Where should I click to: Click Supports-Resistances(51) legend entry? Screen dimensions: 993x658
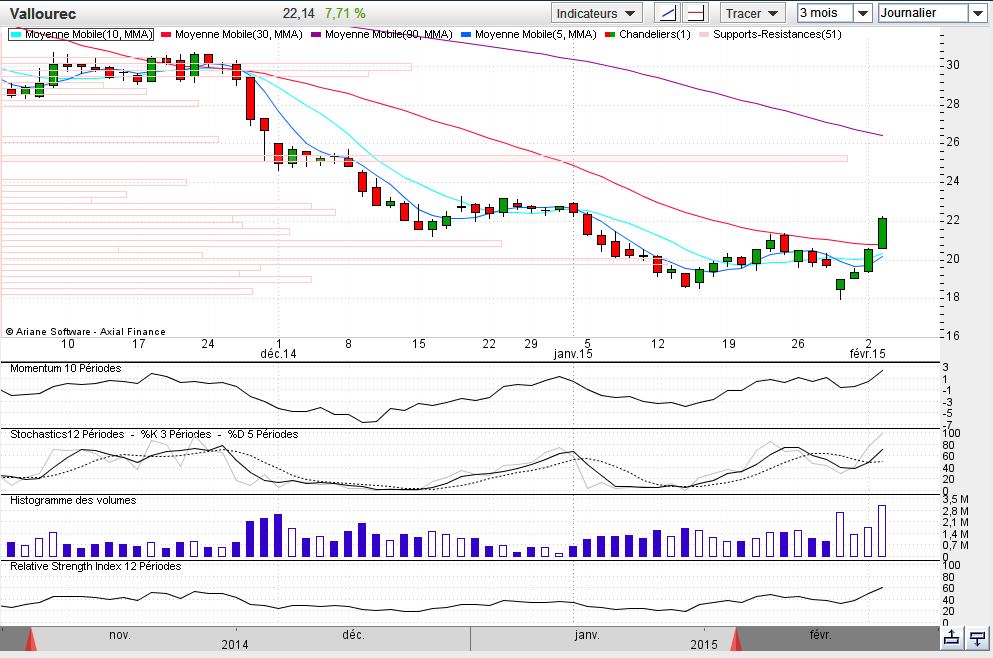pyautogui.click(x=770, y=34)
